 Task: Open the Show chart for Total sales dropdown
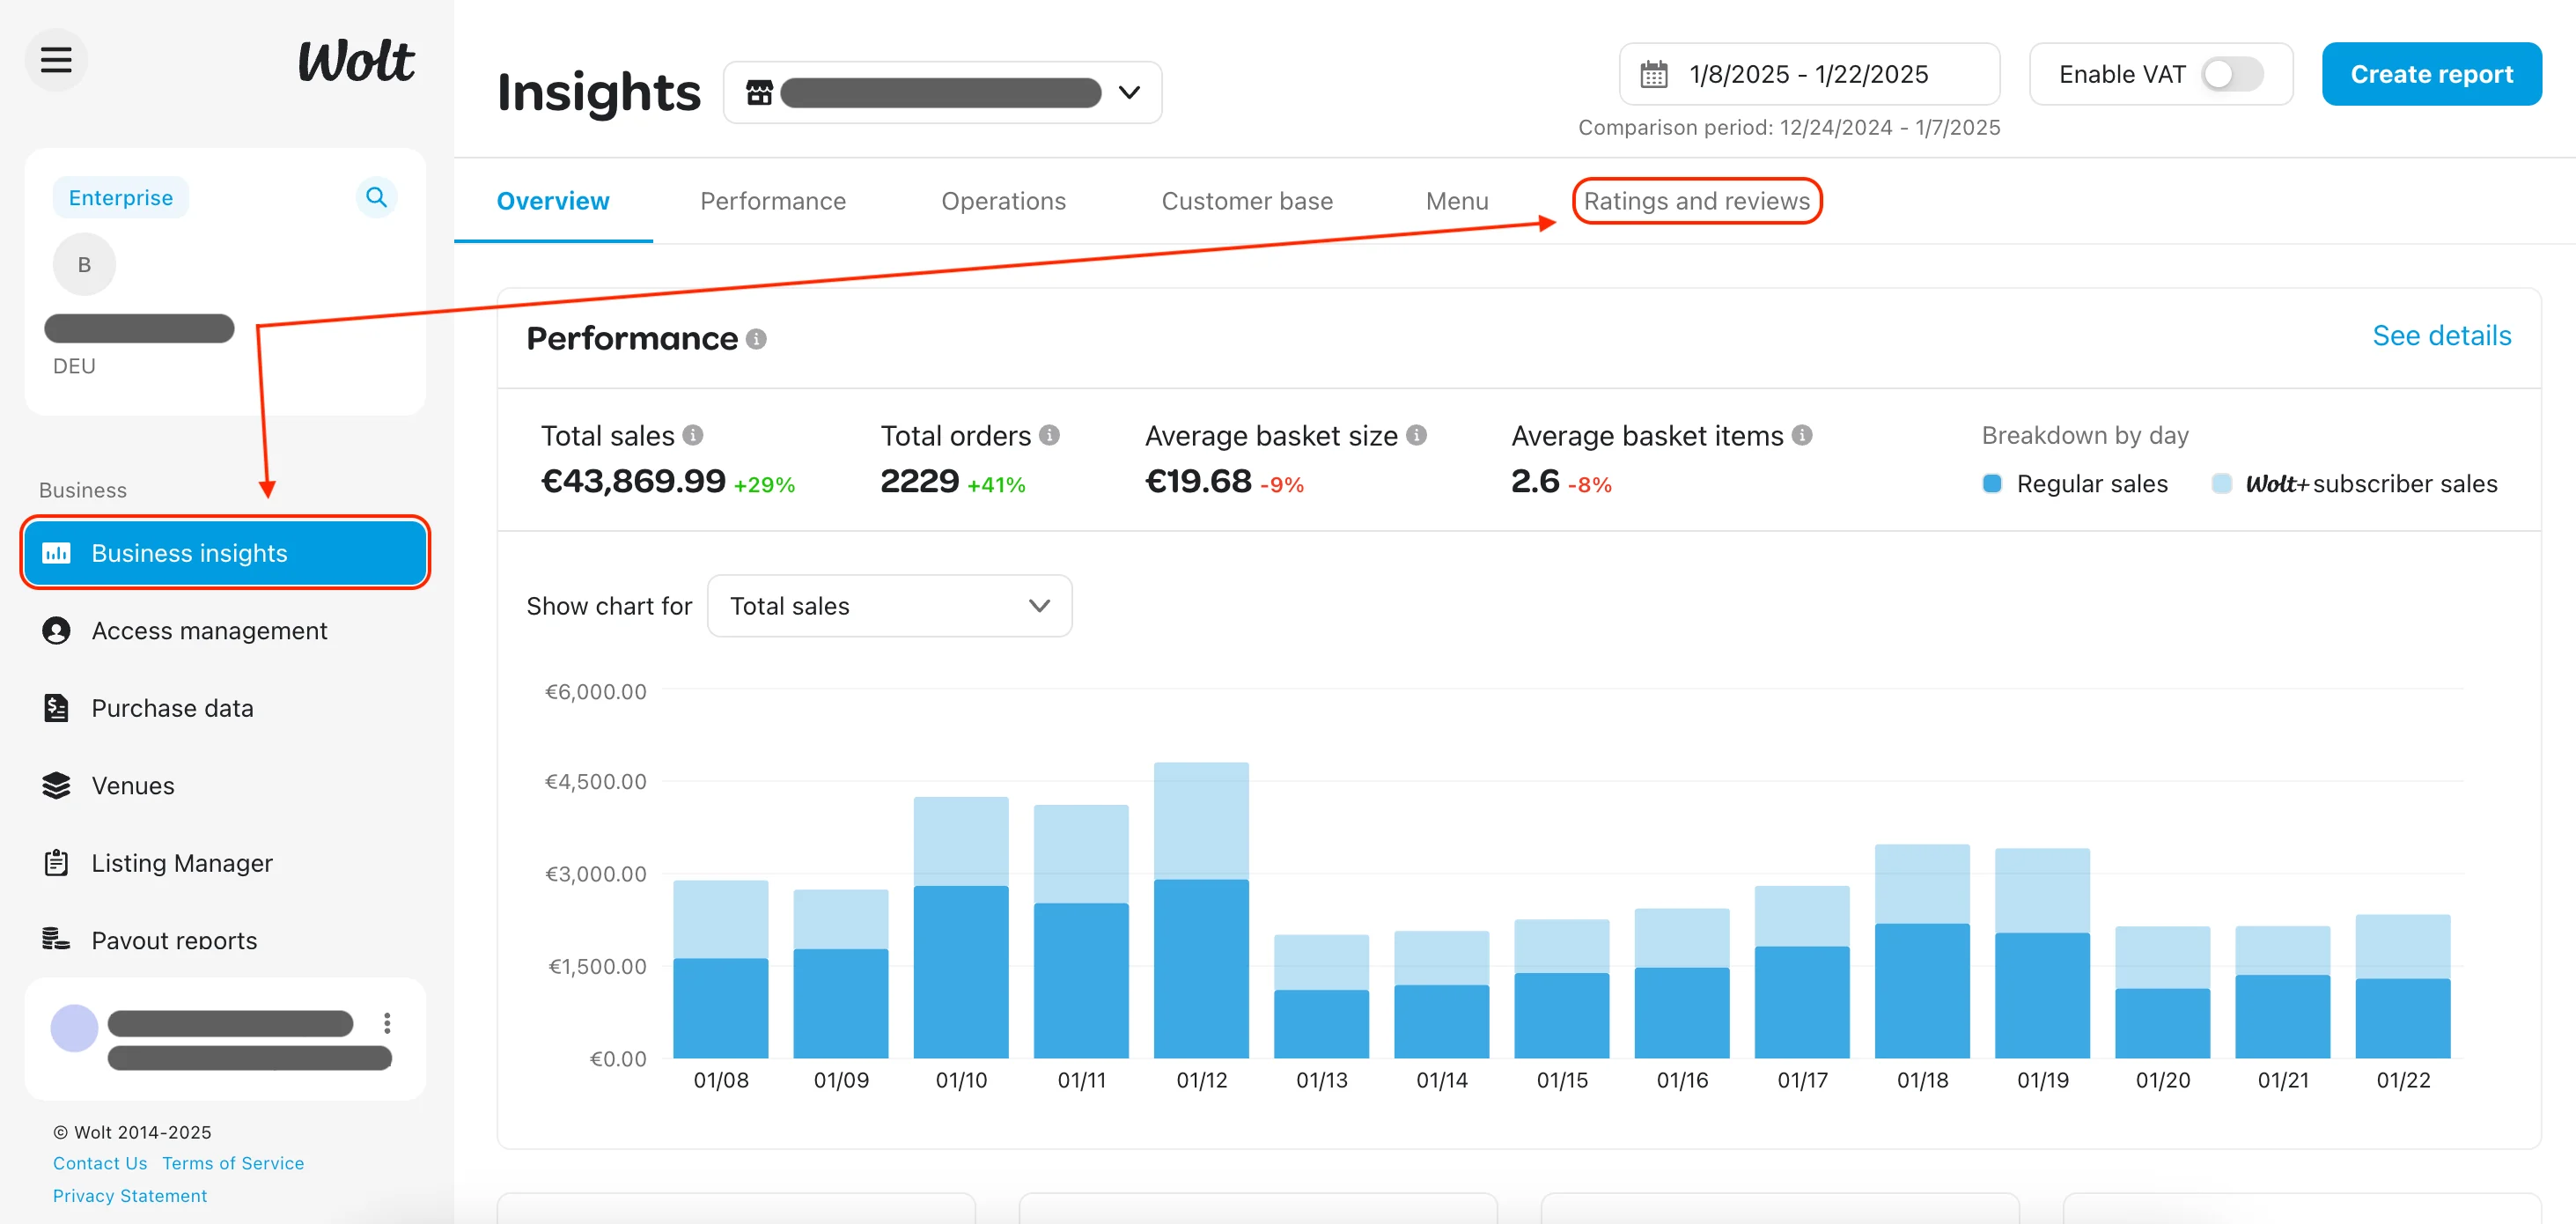click(x=889, y=606)
